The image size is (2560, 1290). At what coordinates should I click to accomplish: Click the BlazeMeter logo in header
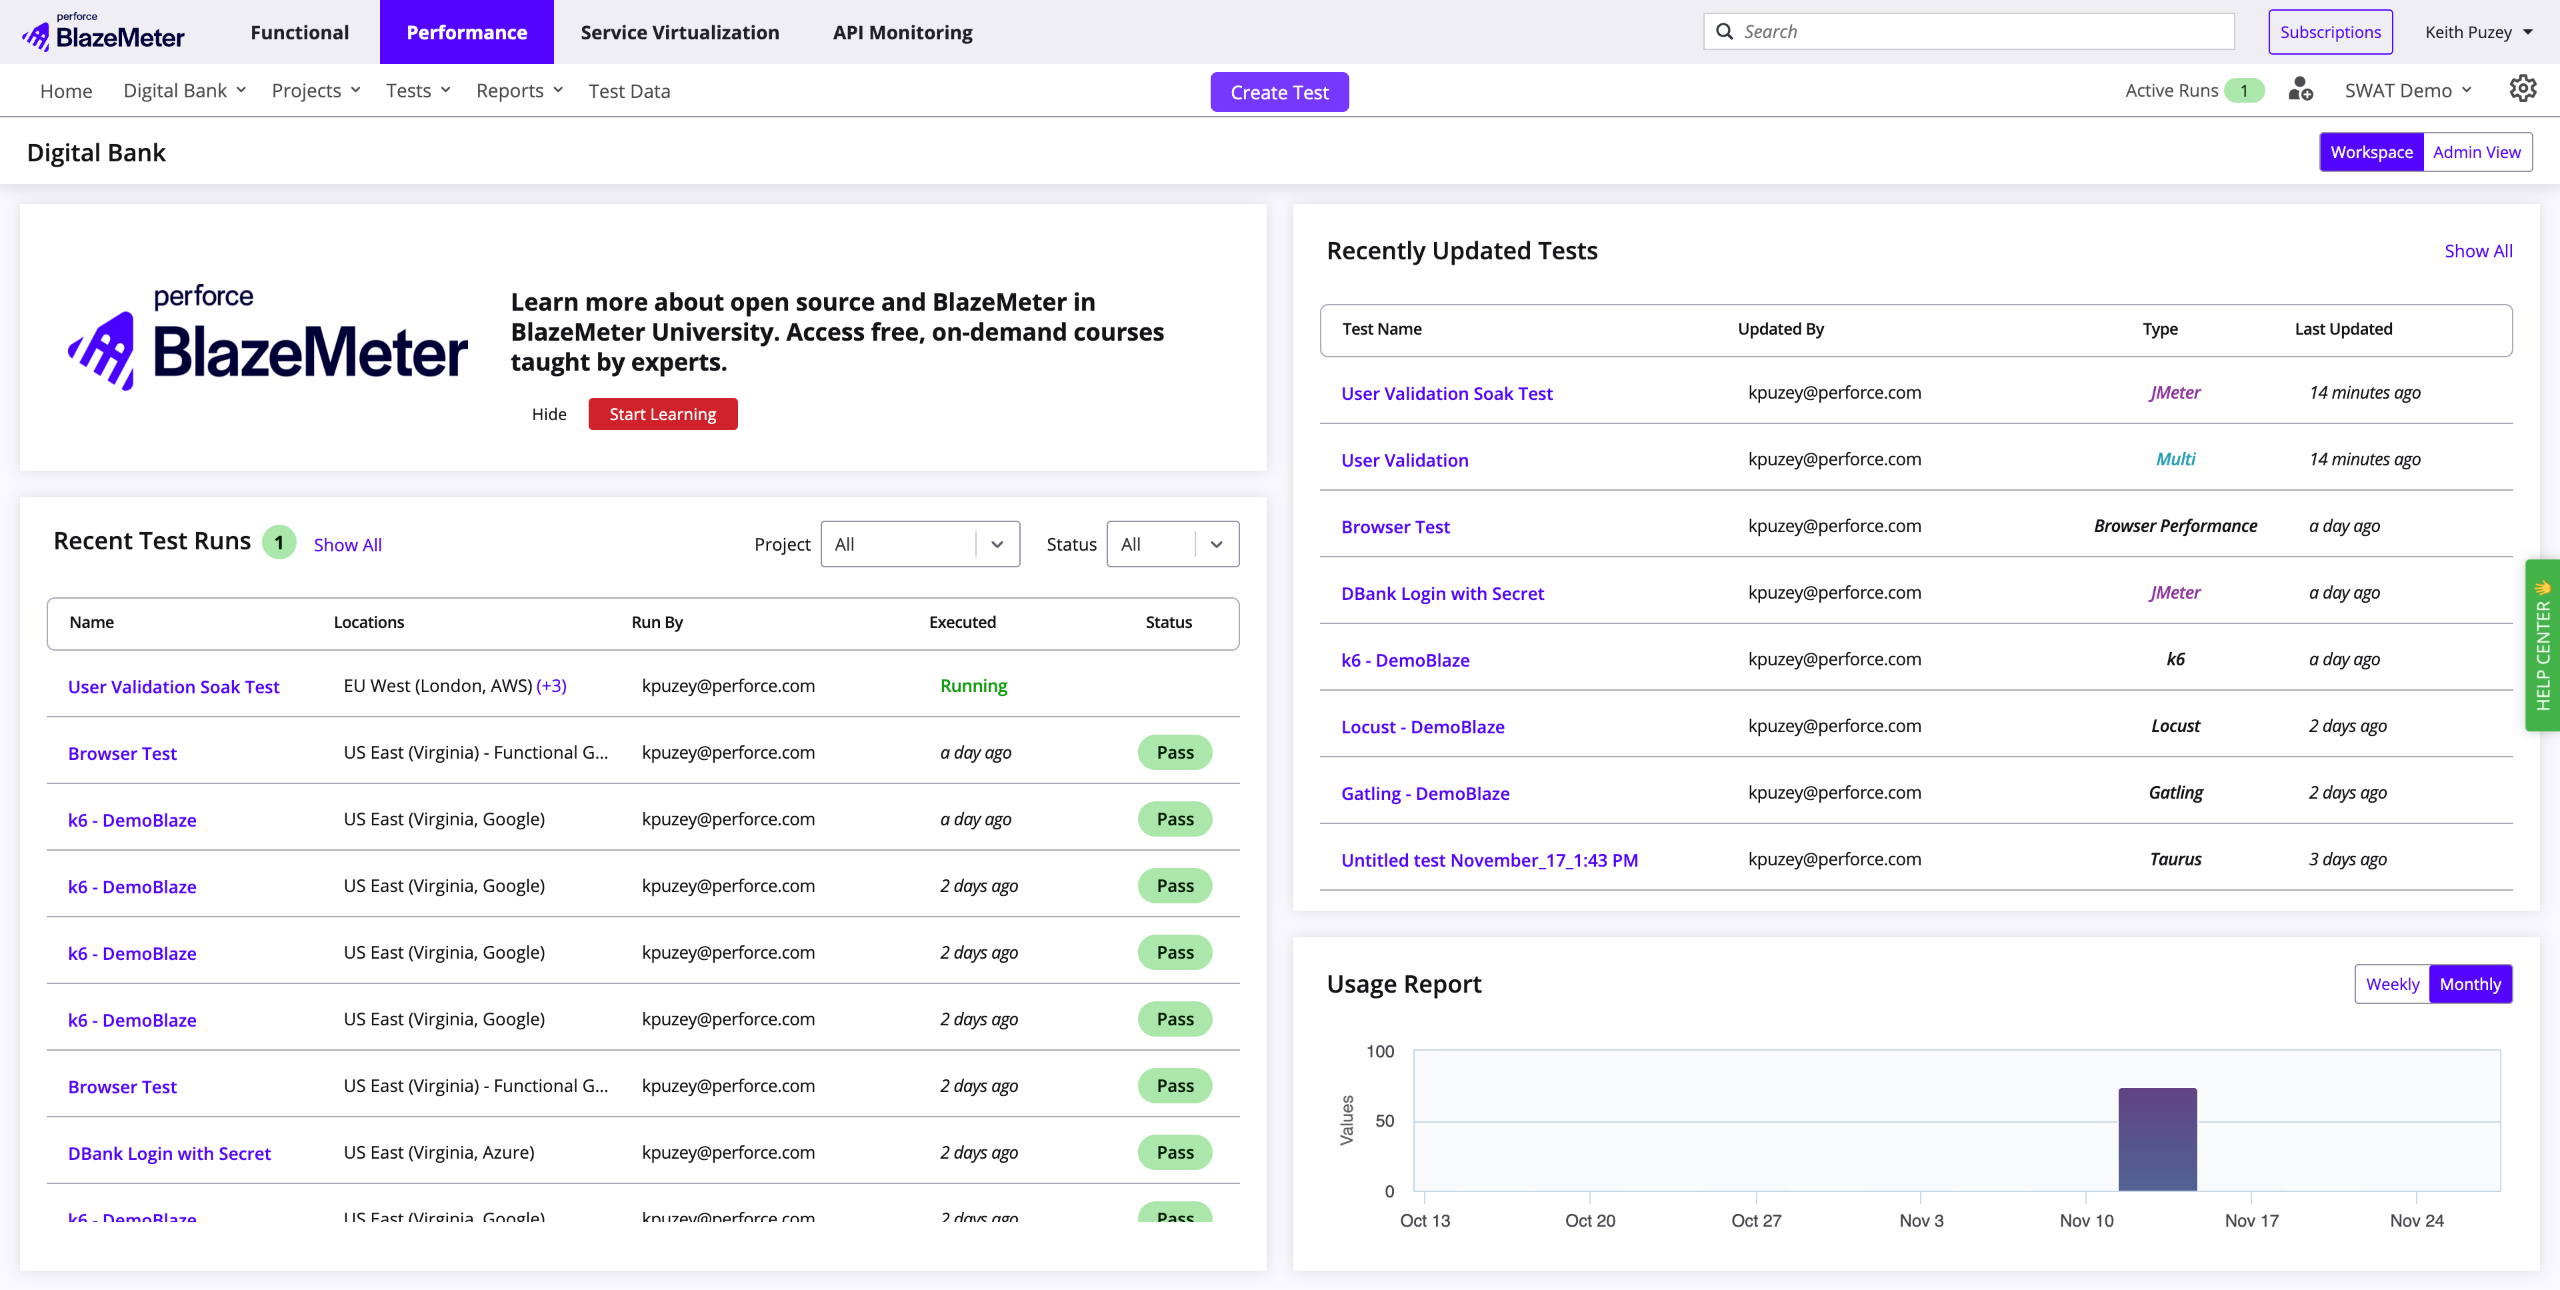(103, 32)
